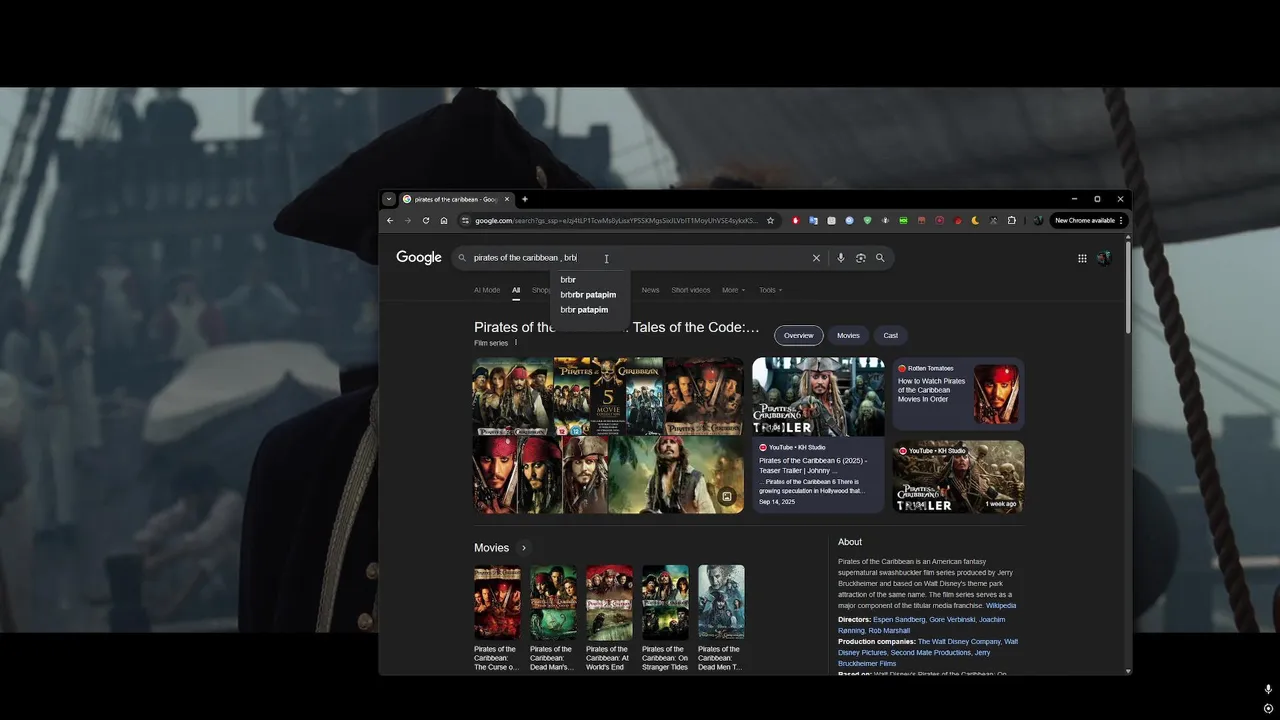This screenshot has height=720, width=1280.
Task: Open the Wikipedia link in About
Action: click(x=1001, y=605)
